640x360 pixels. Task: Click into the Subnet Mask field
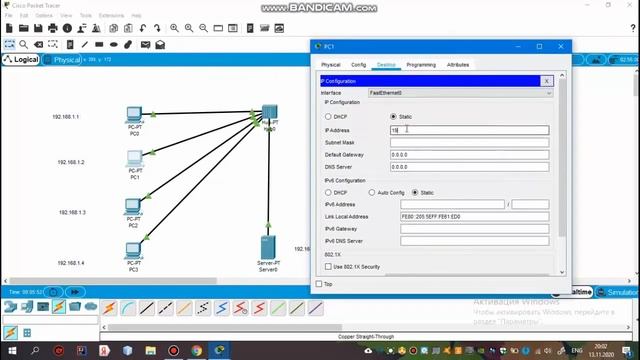pyautogui.click(x=469, y=142)
